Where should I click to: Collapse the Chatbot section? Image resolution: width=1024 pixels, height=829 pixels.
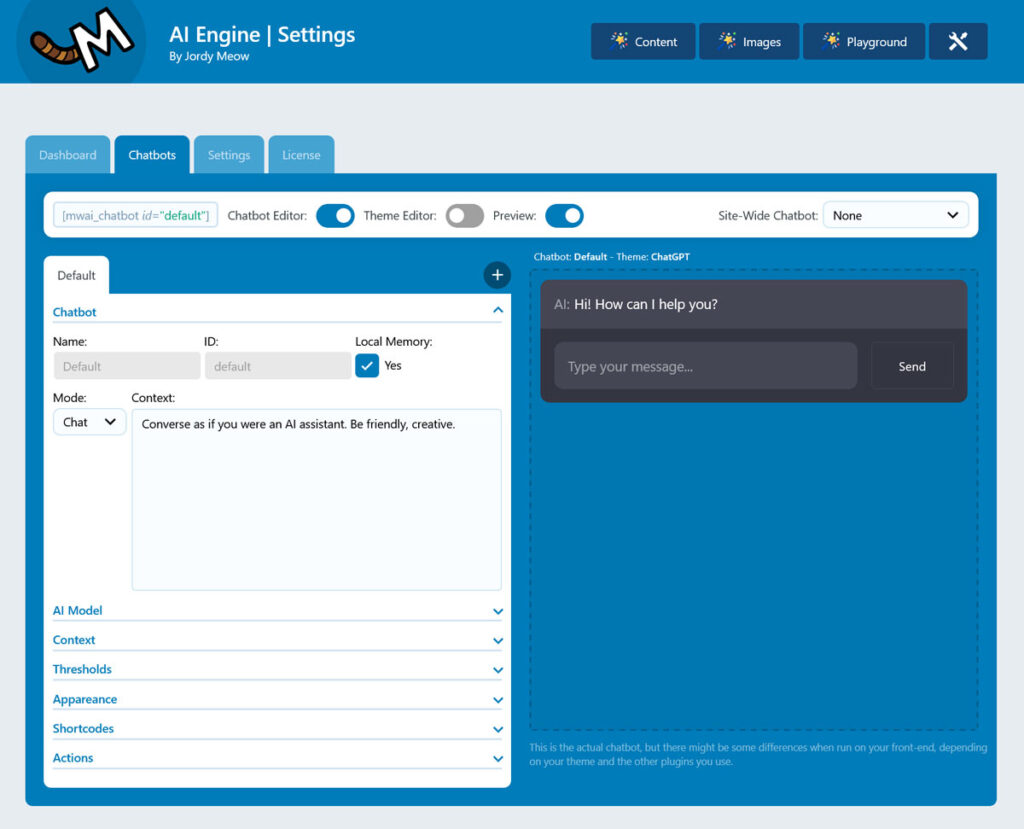(x=497, y=310)
